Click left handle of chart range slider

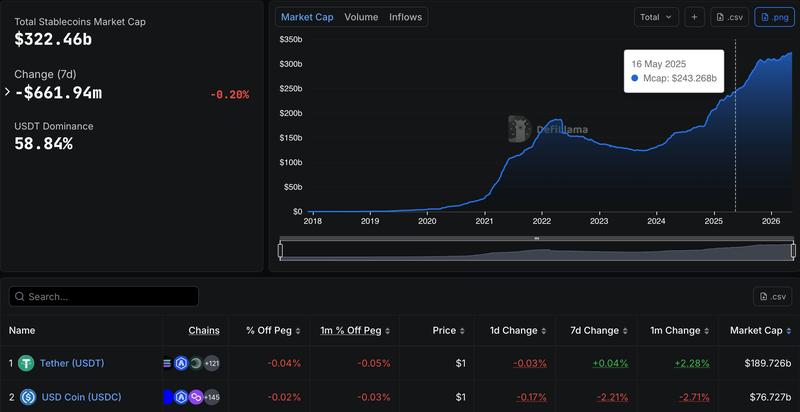280,251
